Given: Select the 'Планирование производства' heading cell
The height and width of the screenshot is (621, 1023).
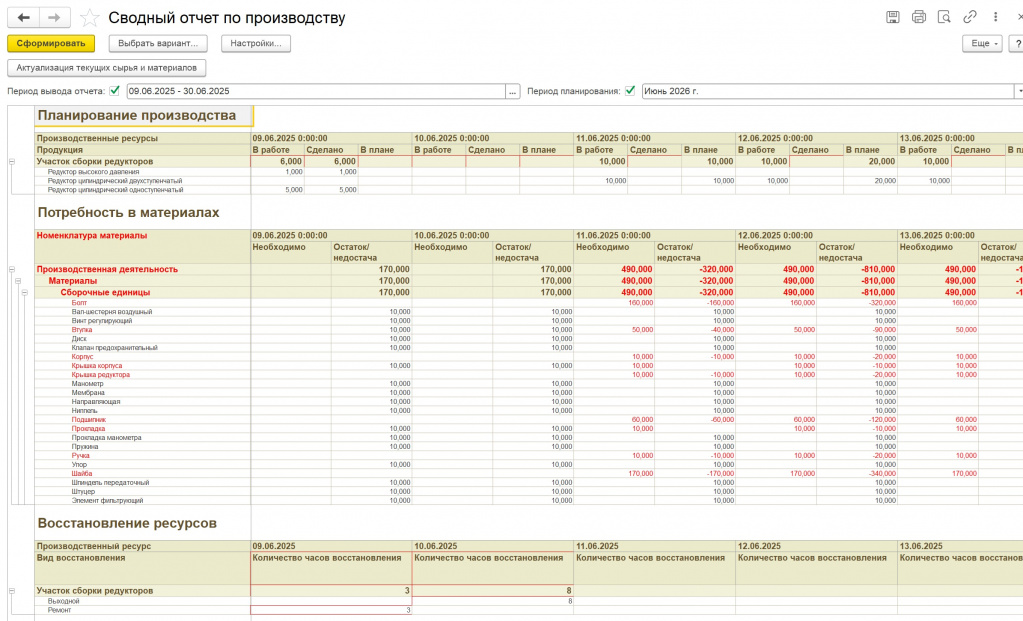Looking at the screenshot, I should [144, 115].
